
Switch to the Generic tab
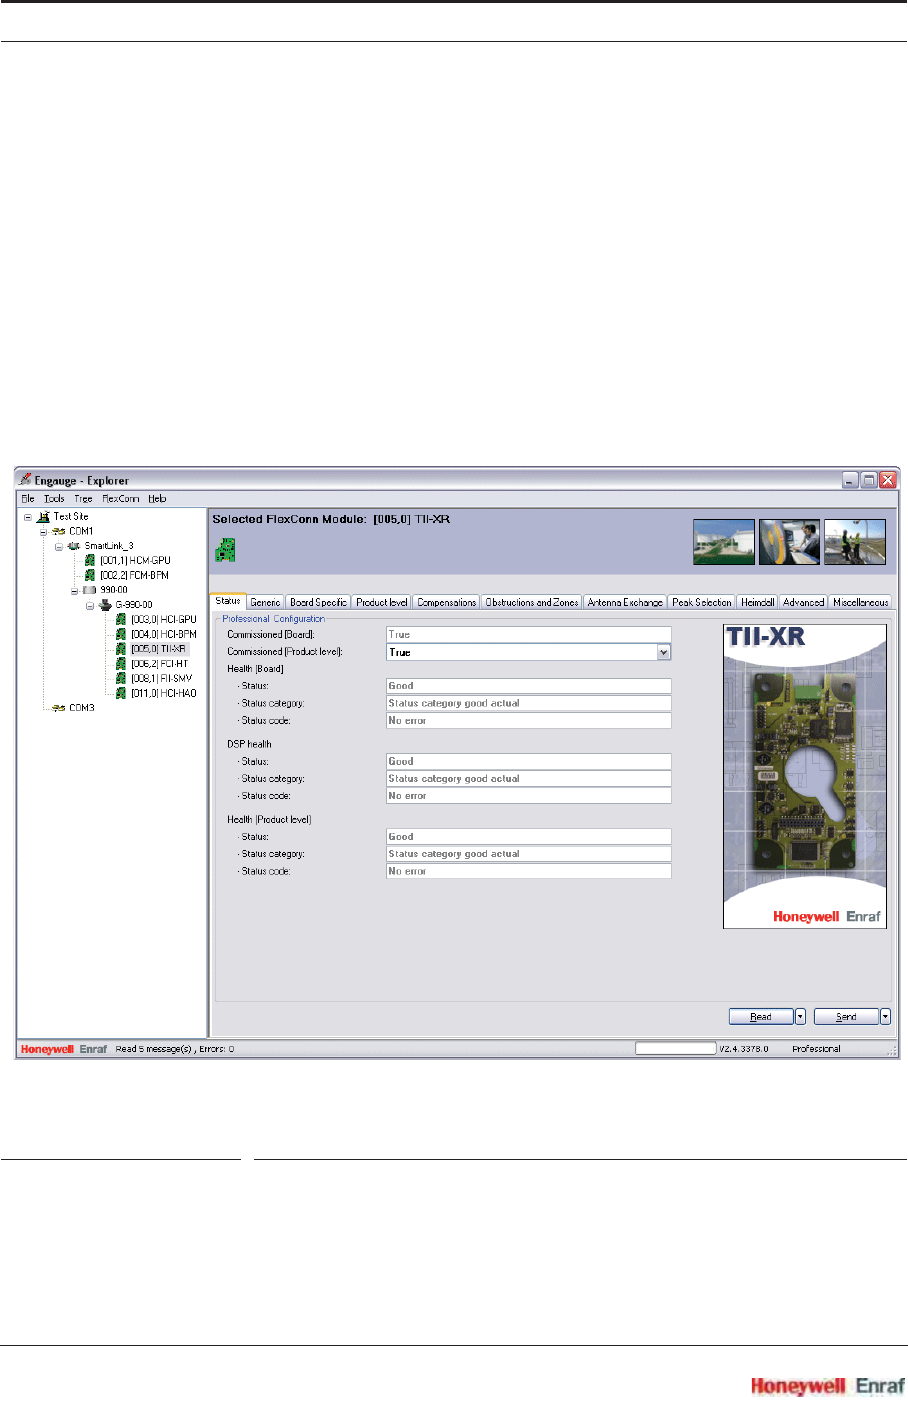[265, 602]
